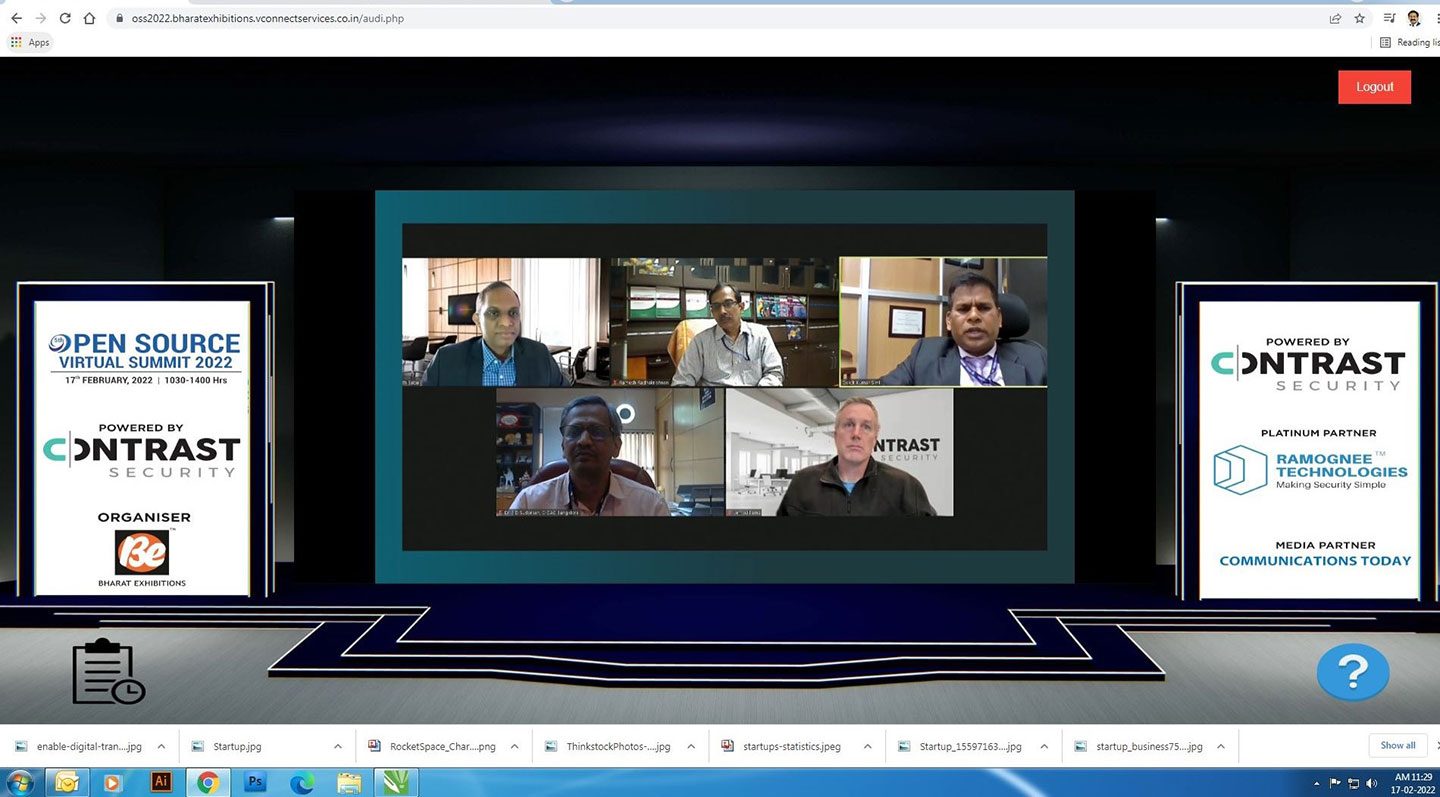Image resolution: width=1440 pixels, height=797 pixels.
Task: Show hidden system tray icons
Action: click(x=1316, y=783)
